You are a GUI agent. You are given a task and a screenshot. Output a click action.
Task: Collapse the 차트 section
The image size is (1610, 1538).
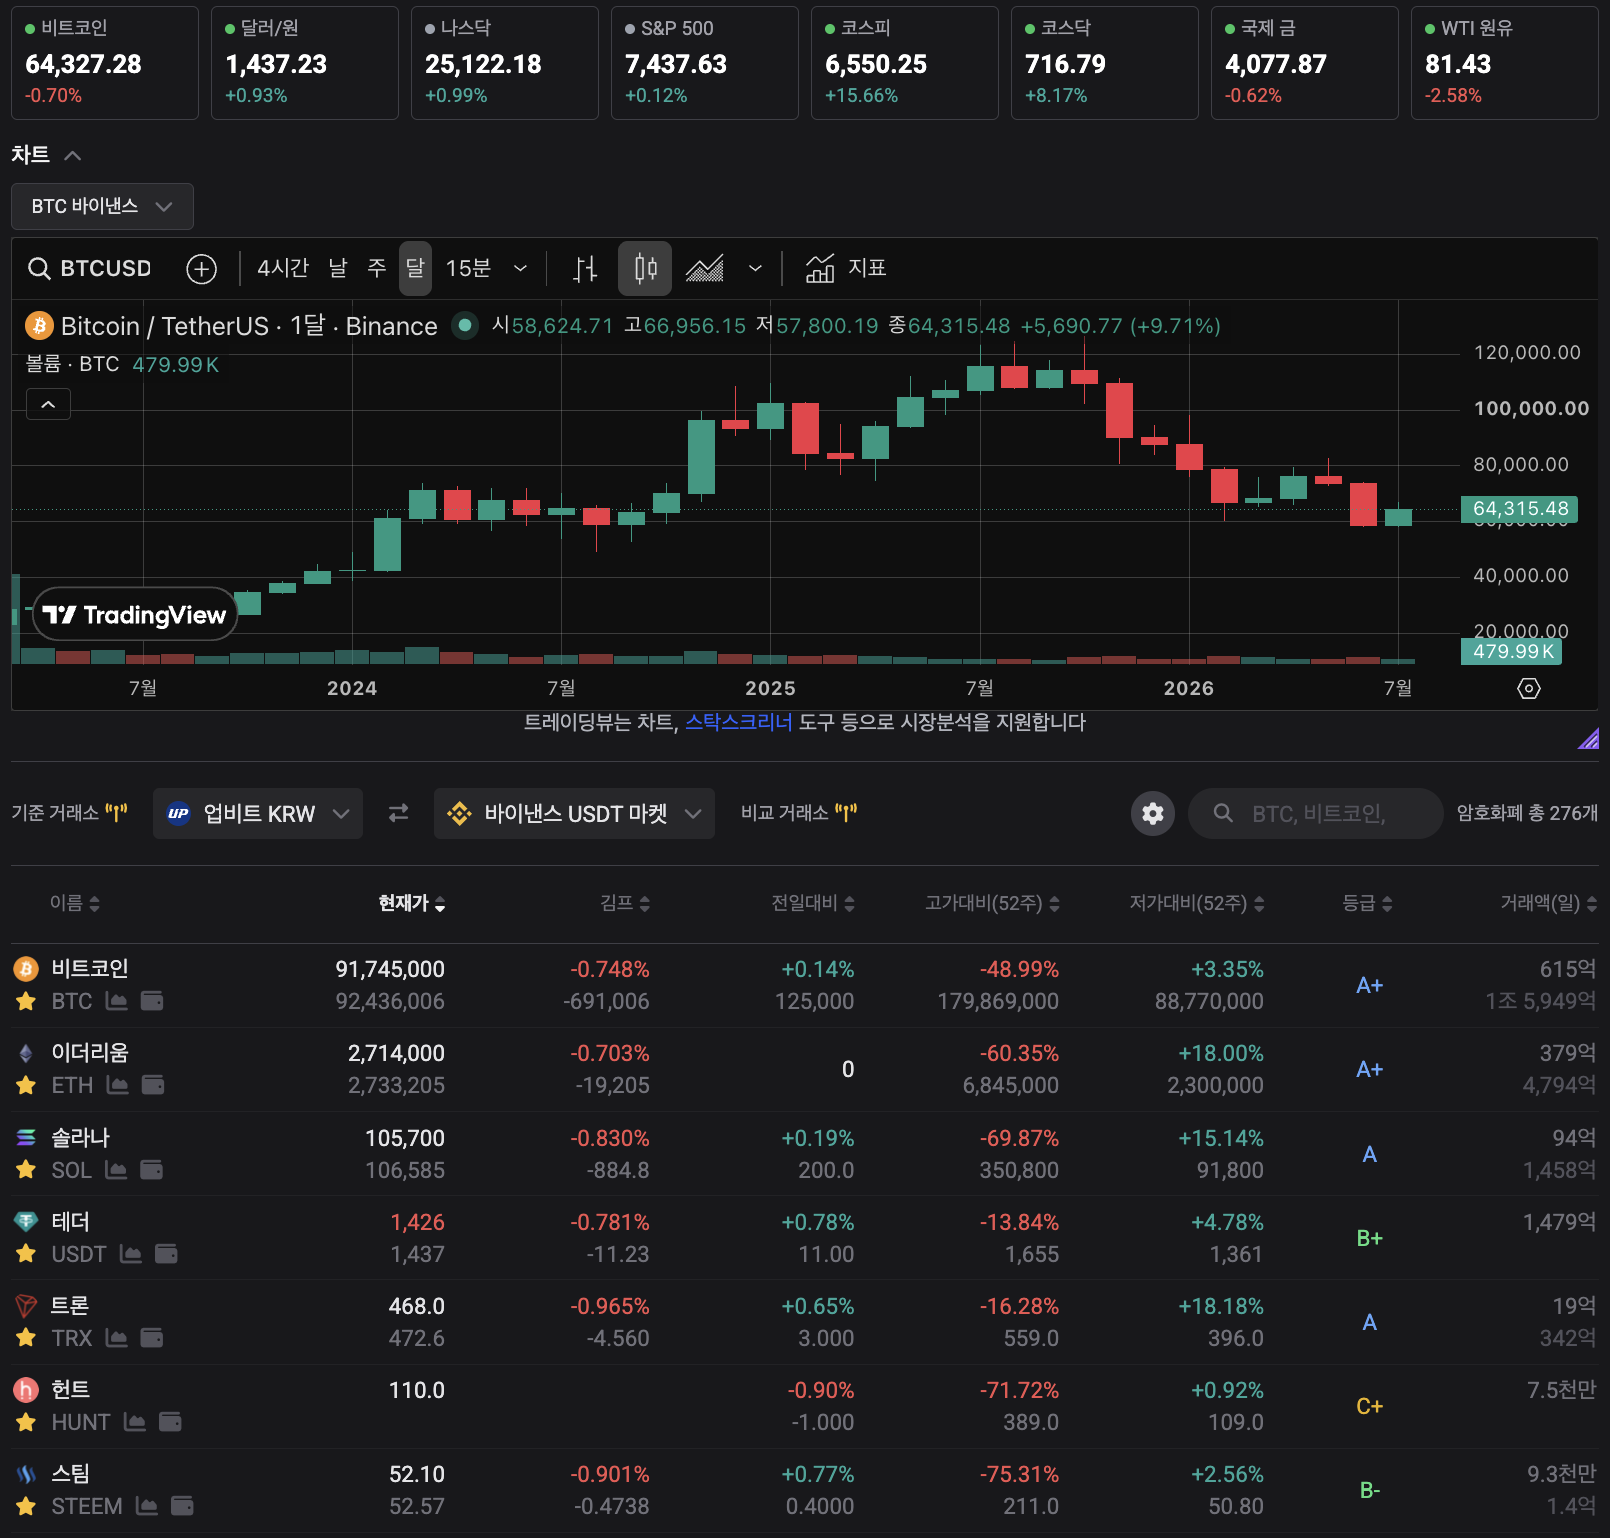(x=72, y=155)
